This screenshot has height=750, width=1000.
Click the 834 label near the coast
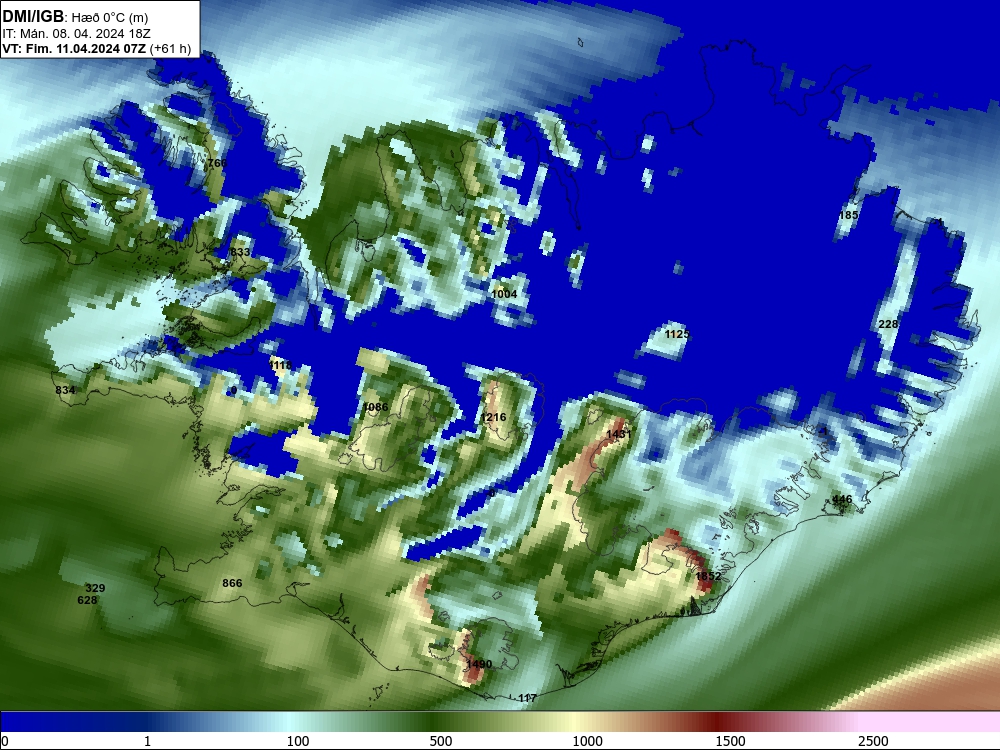(65, 390)
